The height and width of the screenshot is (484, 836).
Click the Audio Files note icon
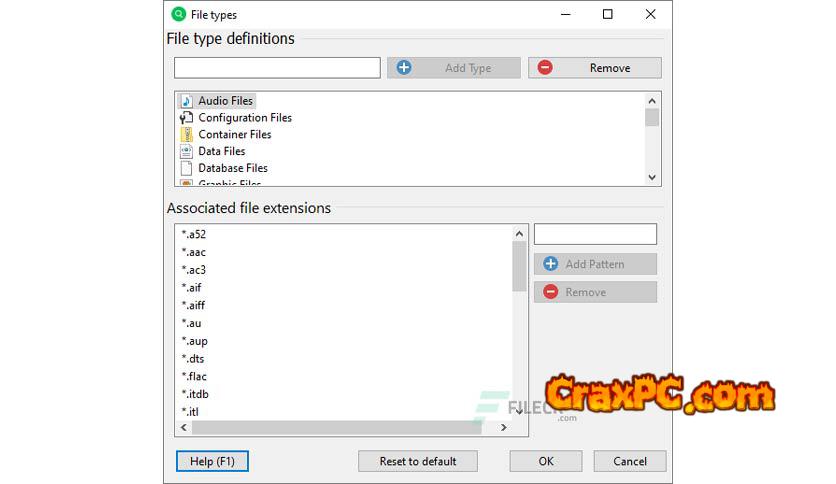[186, 101]
